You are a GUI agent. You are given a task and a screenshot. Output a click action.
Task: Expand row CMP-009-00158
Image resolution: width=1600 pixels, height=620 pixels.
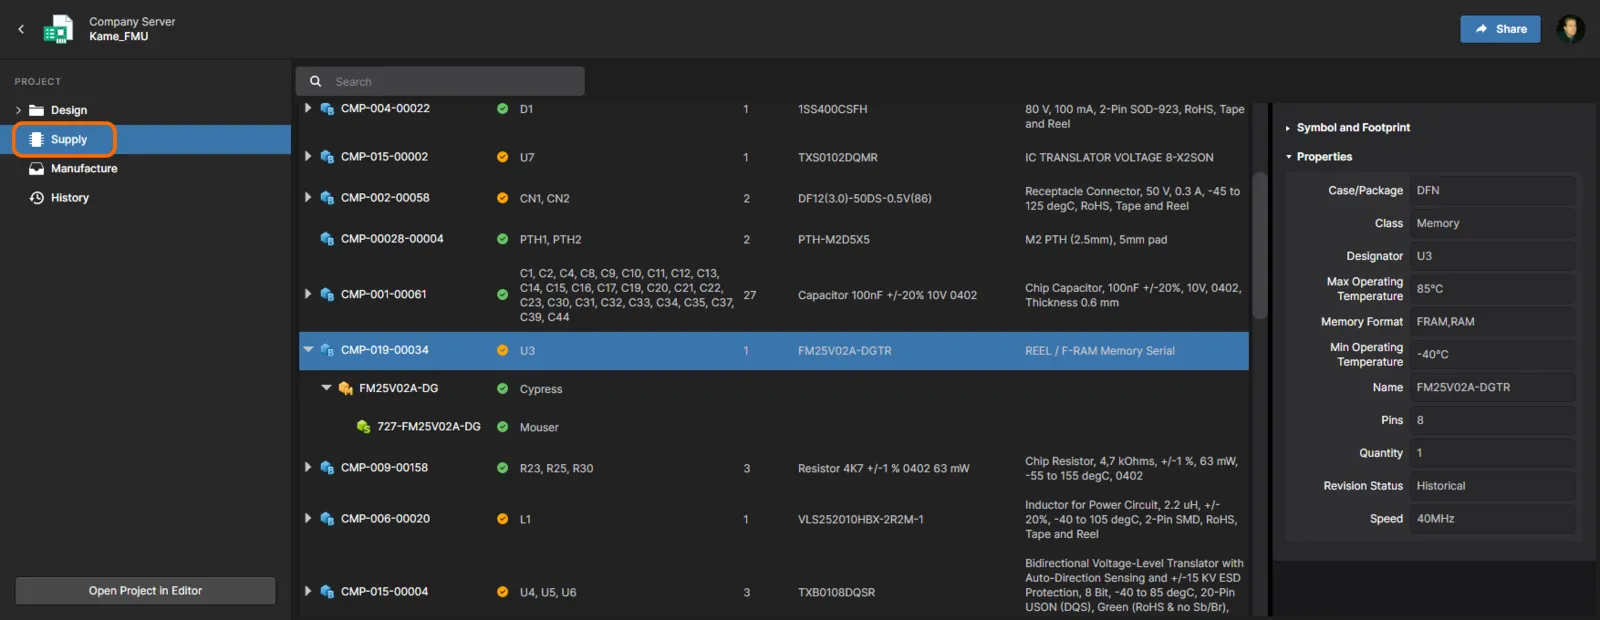(x=308, y=467)
